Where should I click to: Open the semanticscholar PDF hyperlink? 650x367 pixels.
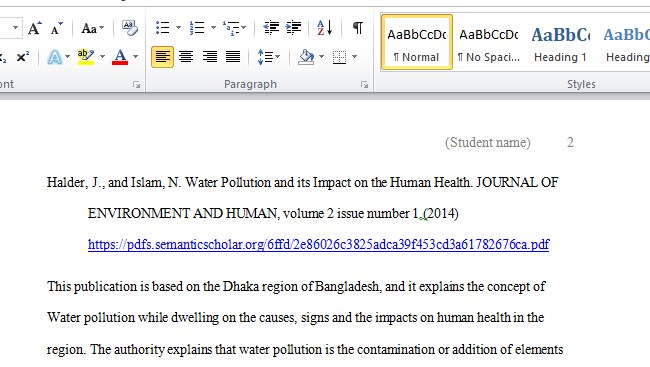point(318,245)
